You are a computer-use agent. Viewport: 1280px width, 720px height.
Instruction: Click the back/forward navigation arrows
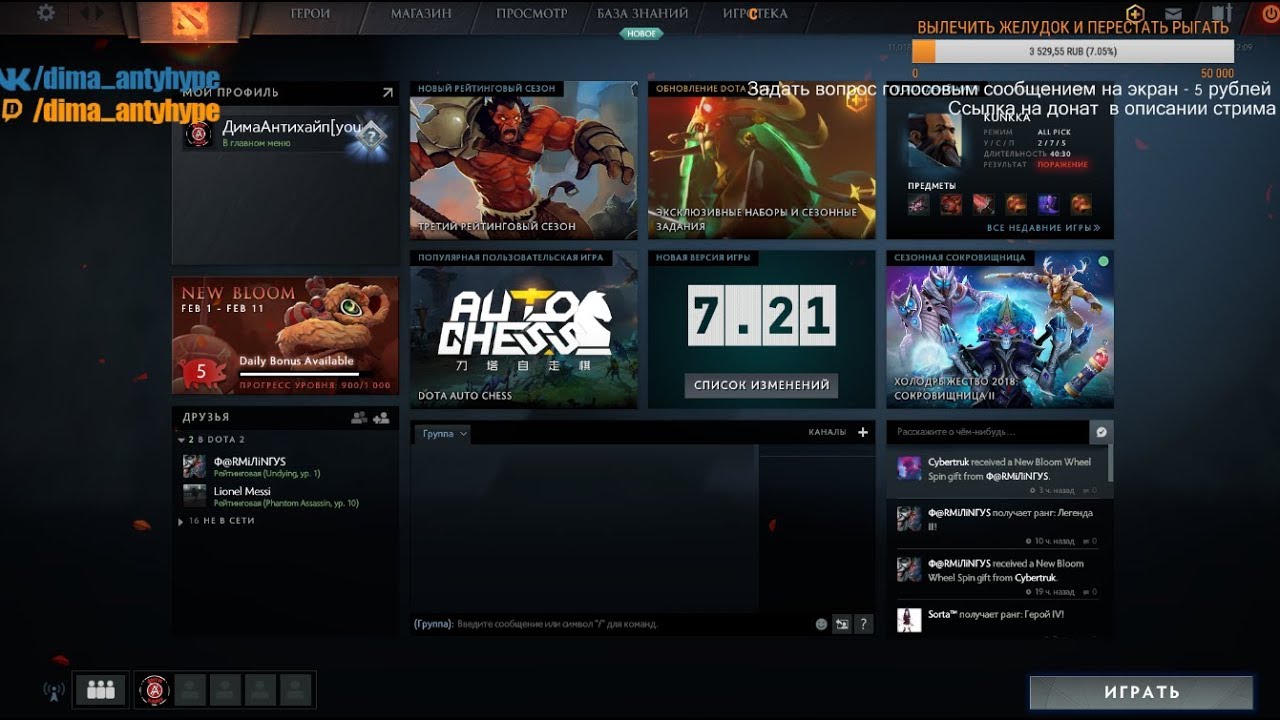91,13
